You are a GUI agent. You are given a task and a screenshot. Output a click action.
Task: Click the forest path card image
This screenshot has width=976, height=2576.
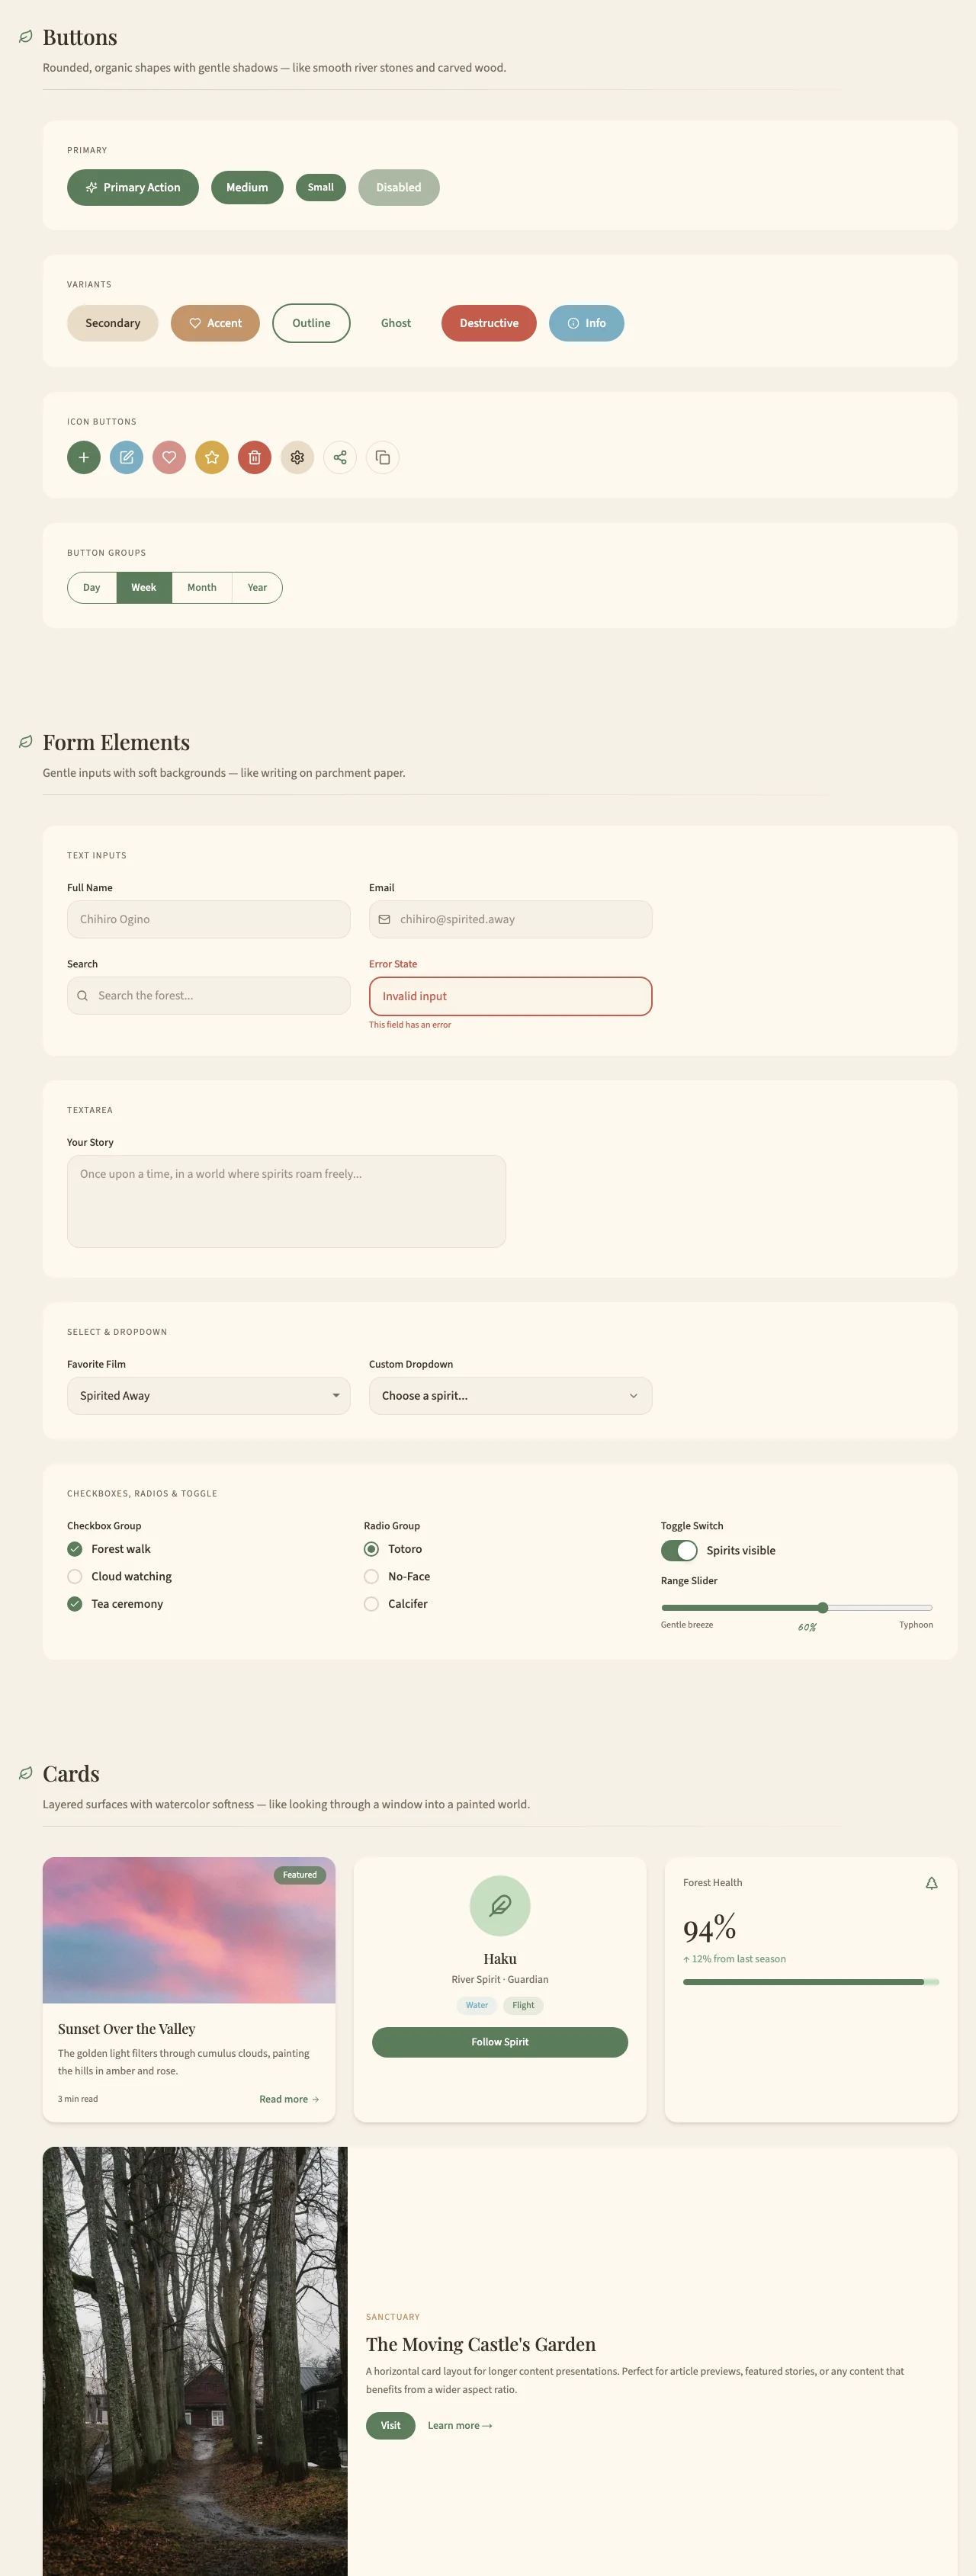195,2362
